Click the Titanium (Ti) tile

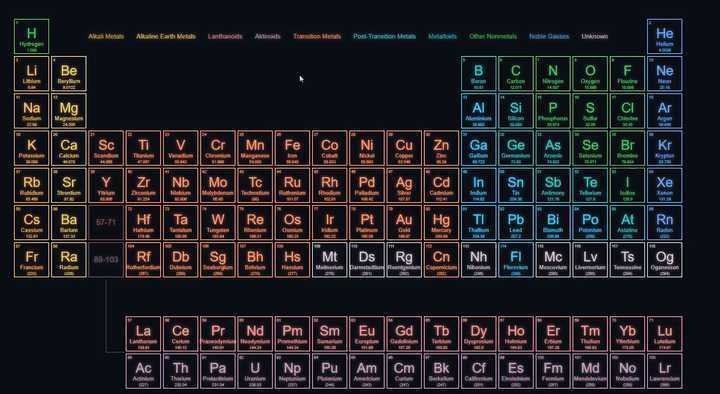pyautogui.click(x=143, y=148)
